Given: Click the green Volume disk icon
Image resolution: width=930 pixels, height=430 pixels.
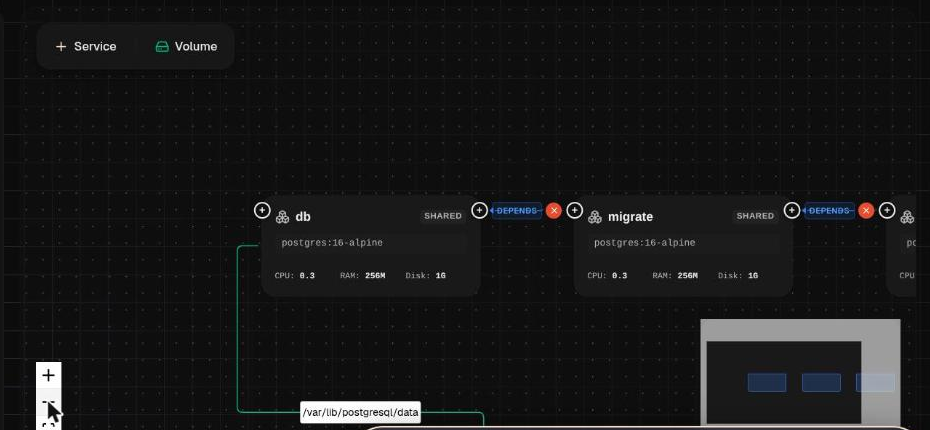Looking at the screenshot, I should click(162, 46).
